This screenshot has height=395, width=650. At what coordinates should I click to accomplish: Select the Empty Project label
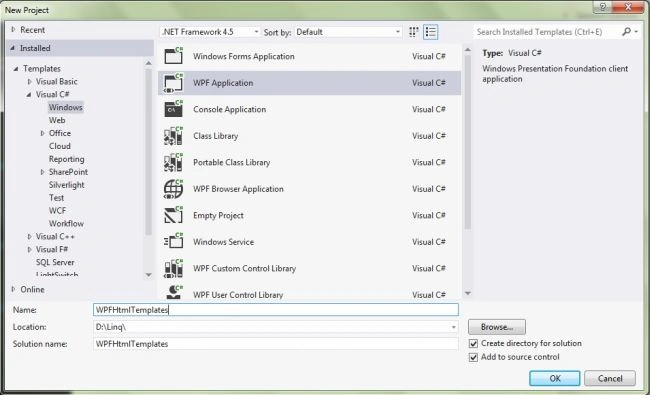(x=218, y=216)
